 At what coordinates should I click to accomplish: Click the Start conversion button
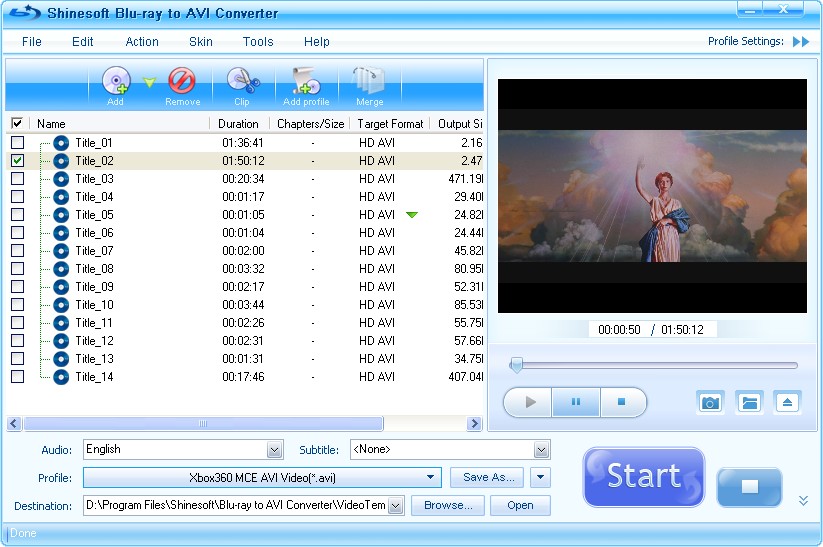pos(644,476)
